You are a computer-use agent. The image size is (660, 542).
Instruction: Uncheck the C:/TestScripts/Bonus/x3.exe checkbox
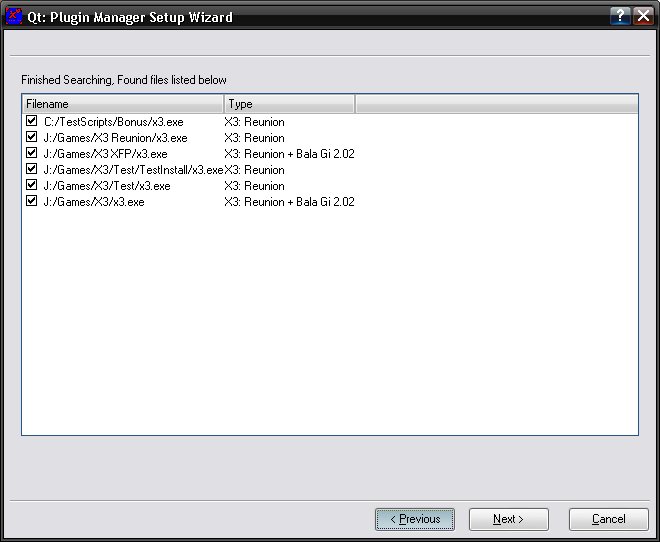tap(32, 122)
